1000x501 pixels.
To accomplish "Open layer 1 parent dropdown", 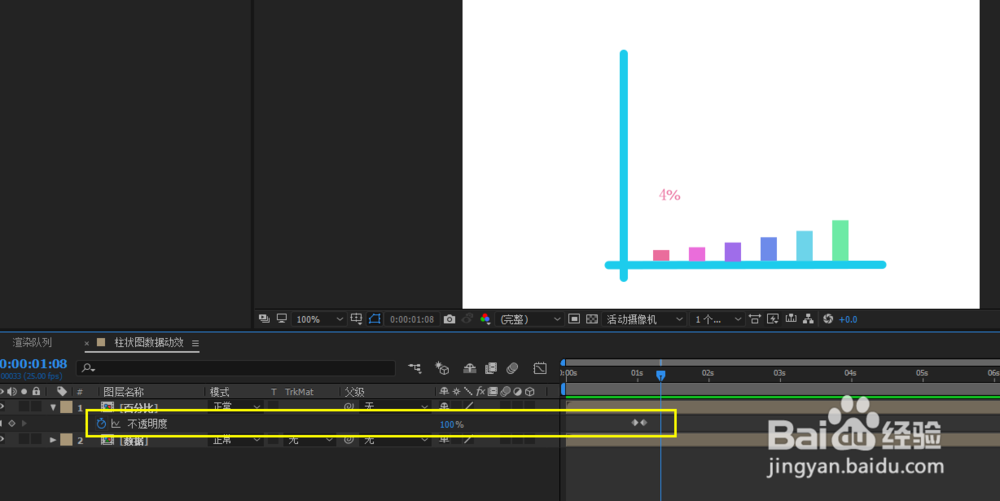I will pos(395,407).
